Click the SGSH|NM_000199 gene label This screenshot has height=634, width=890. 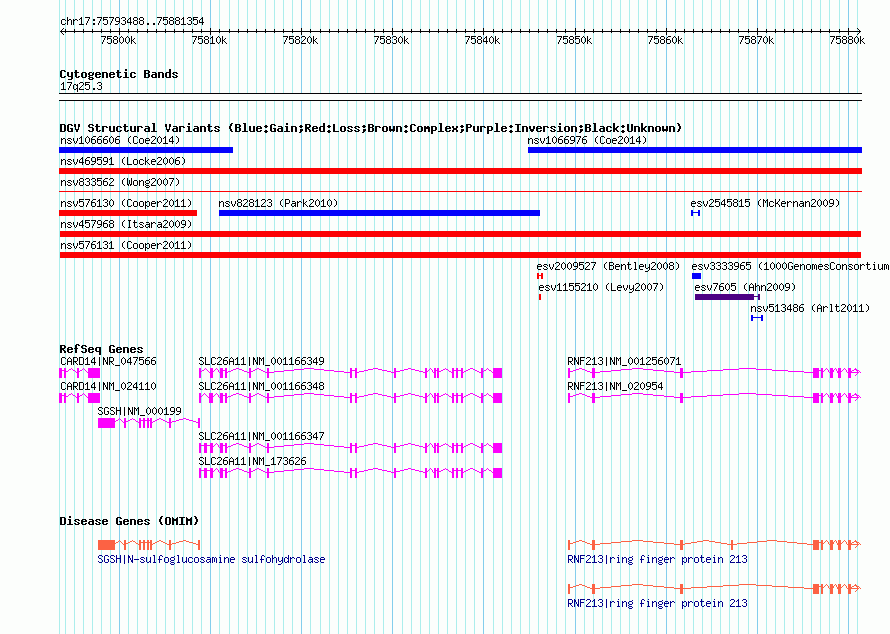140,411
